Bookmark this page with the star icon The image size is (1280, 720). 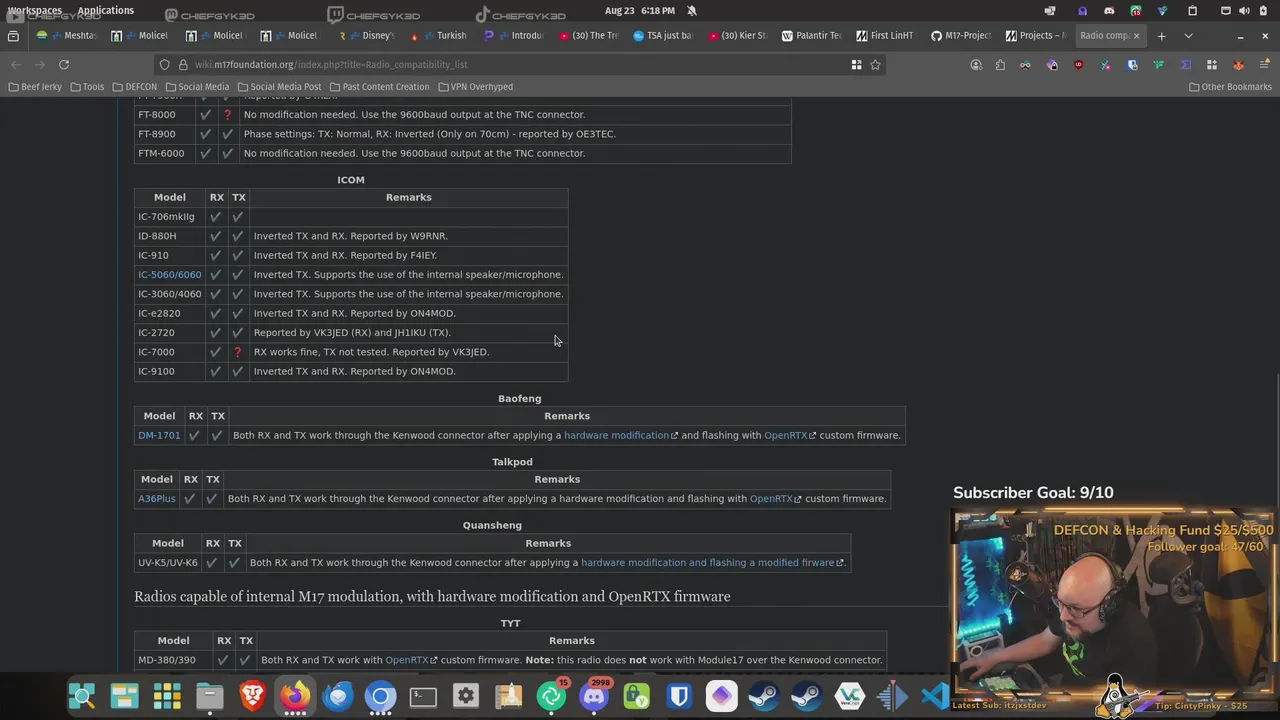click(x=875, y=64)
